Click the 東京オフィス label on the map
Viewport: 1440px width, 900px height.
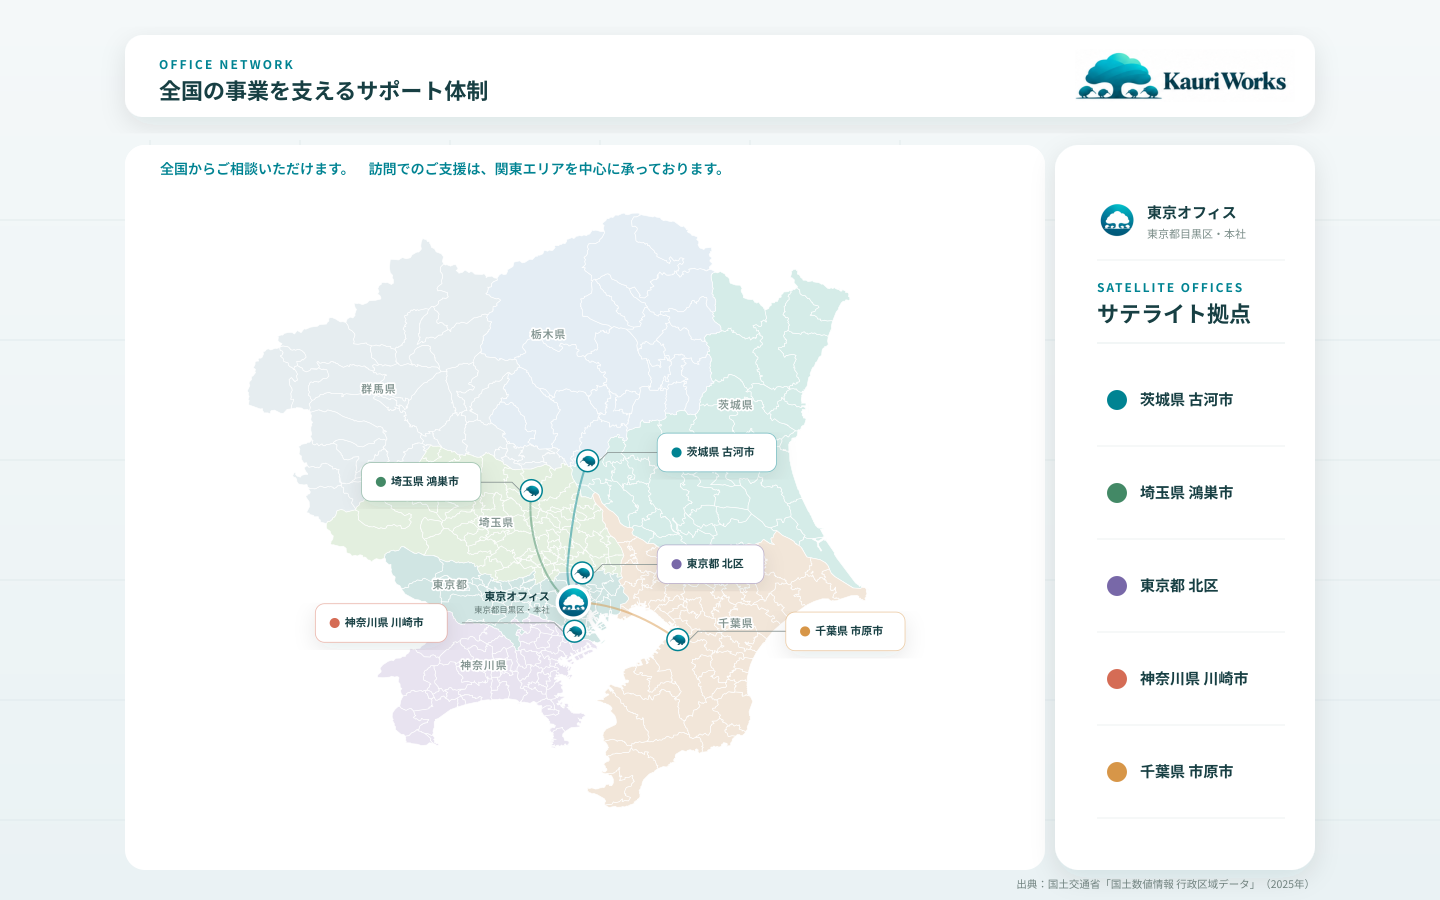tap(517, 596)
